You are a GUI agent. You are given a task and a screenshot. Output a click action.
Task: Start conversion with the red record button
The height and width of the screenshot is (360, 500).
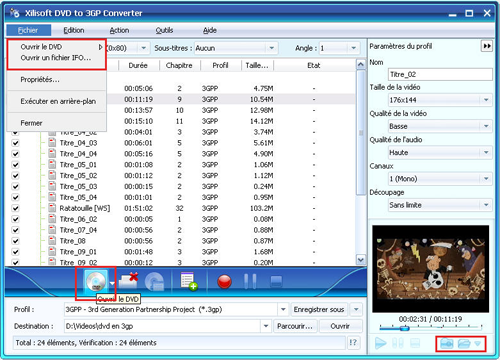[x=224, y=282]
